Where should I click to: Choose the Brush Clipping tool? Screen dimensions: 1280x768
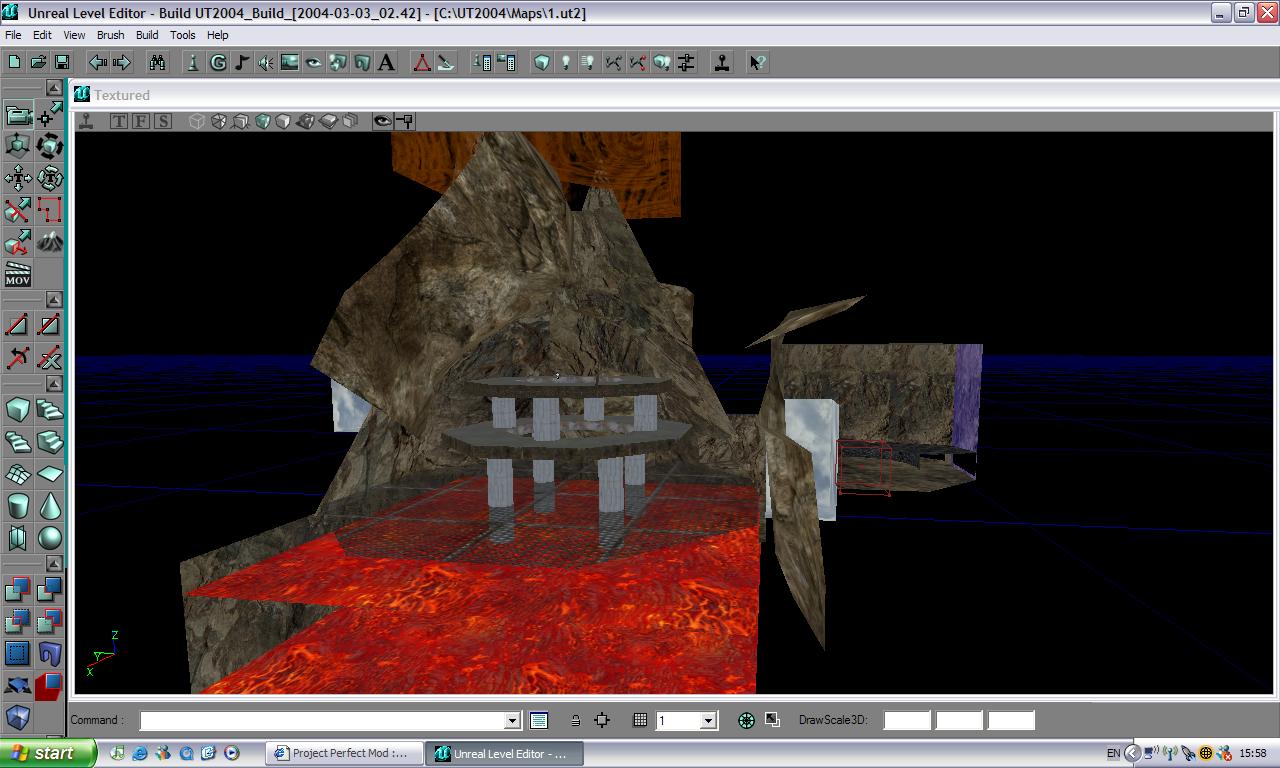coord(18,210)
